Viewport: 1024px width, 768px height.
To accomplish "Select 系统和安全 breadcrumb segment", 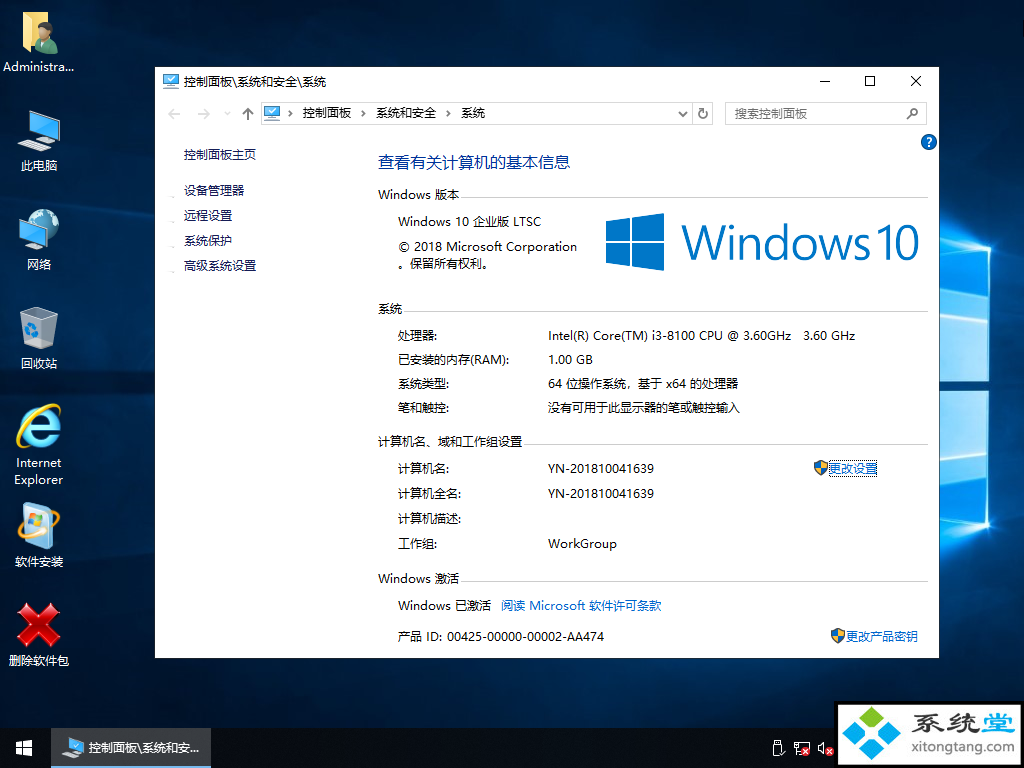I will tap(406, 113).
